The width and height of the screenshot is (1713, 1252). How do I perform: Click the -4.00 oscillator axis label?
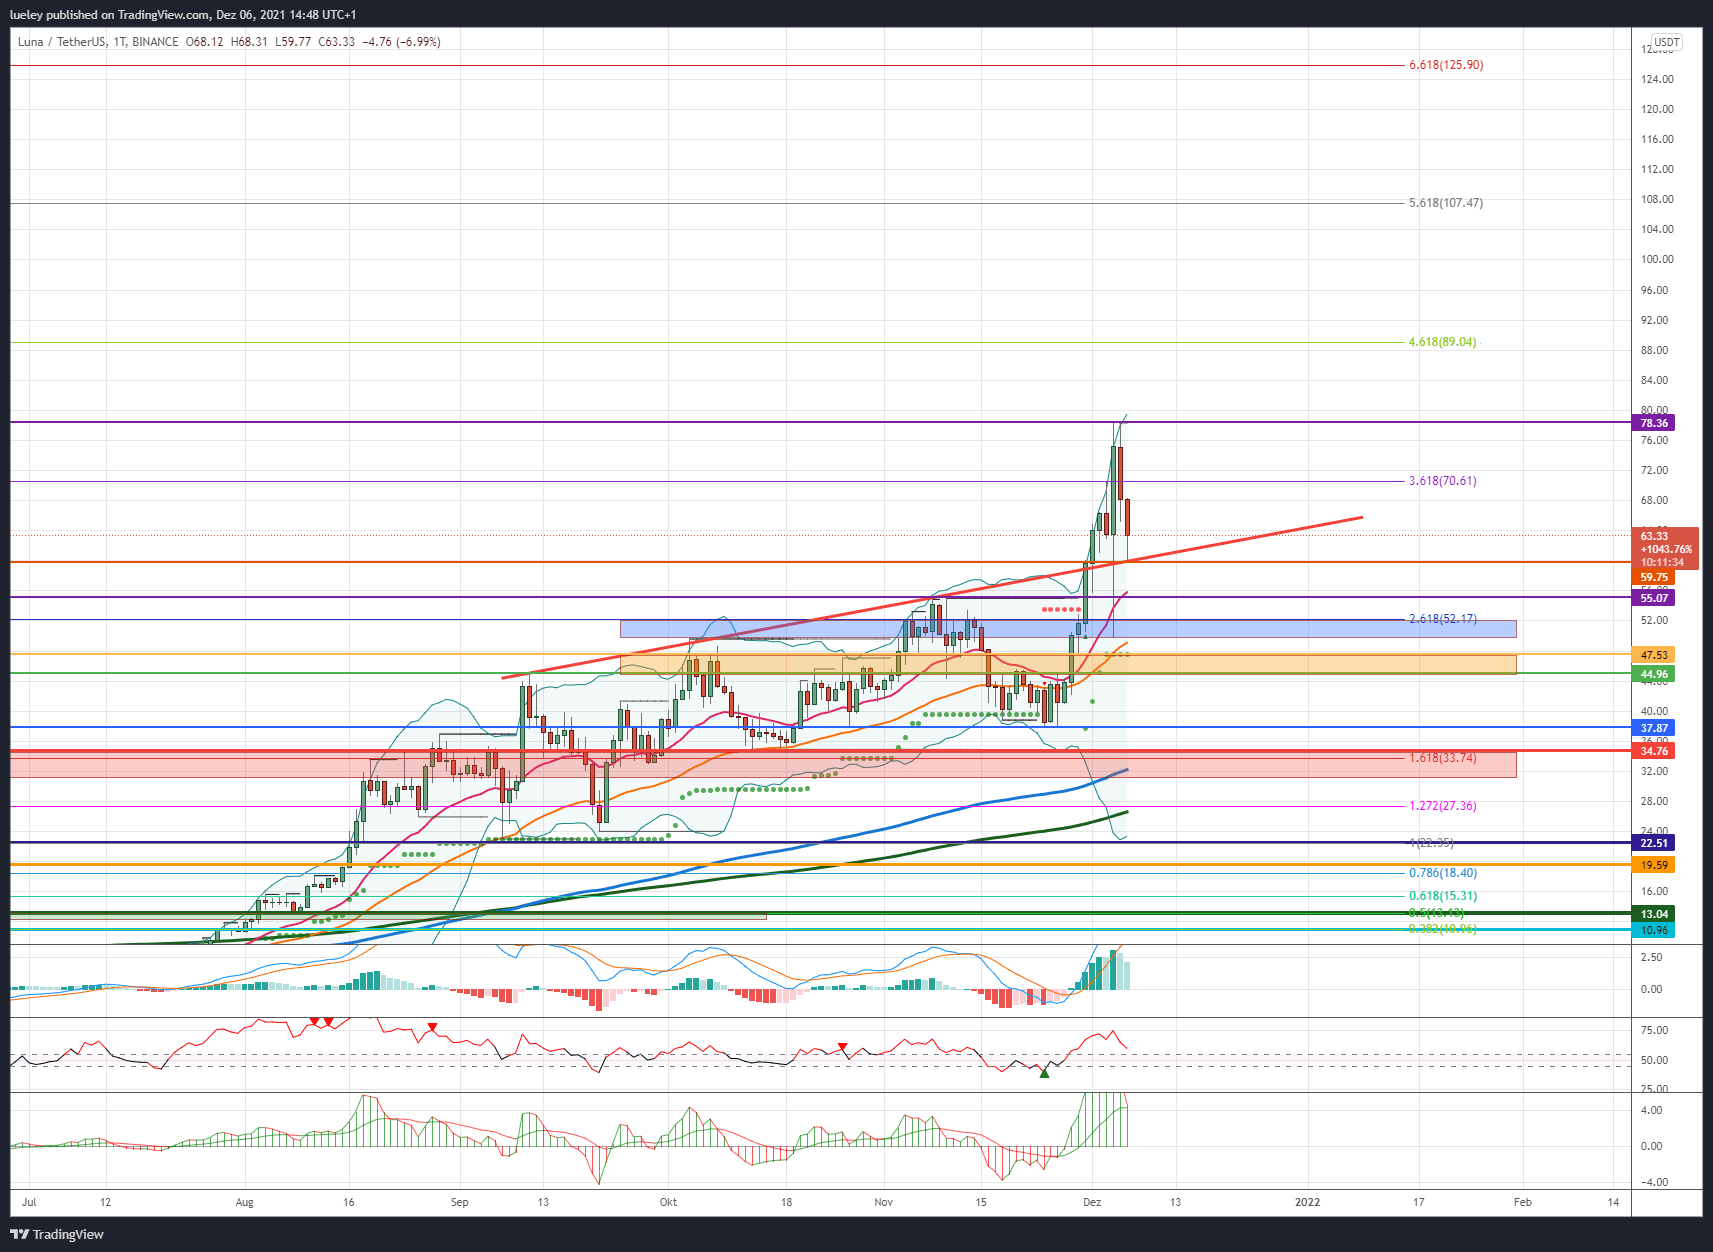tap(1654, 1182)
